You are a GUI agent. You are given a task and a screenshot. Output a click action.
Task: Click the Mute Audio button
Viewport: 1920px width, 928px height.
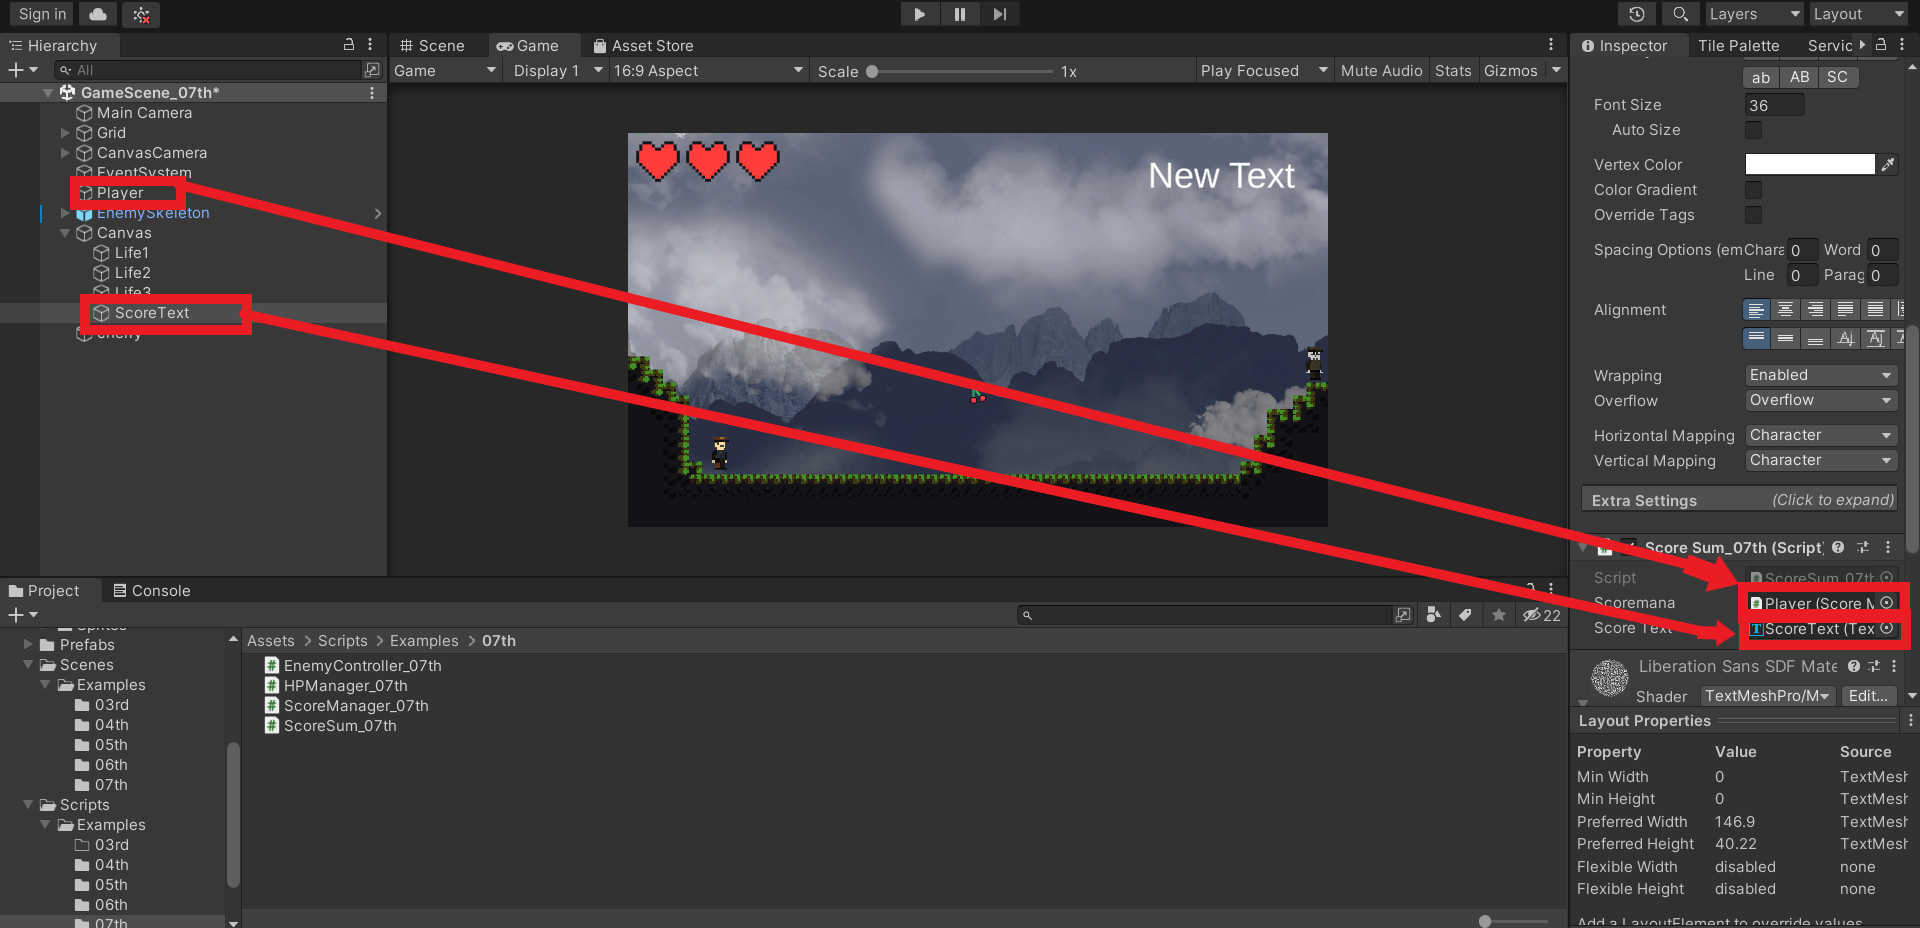click(1381, 71)
